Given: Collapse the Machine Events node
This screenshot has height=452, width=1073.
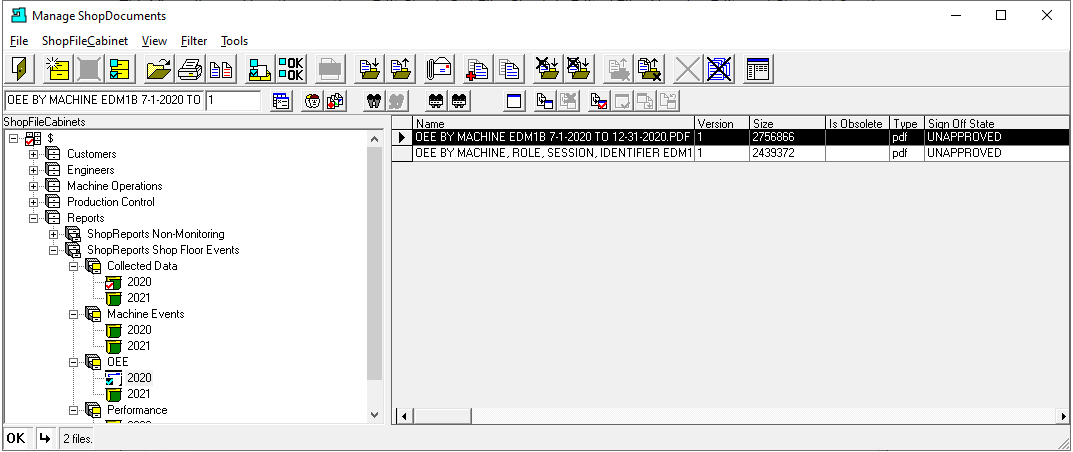Looking at the screenshot, I should pyautogui.click(x=74, y=314).
